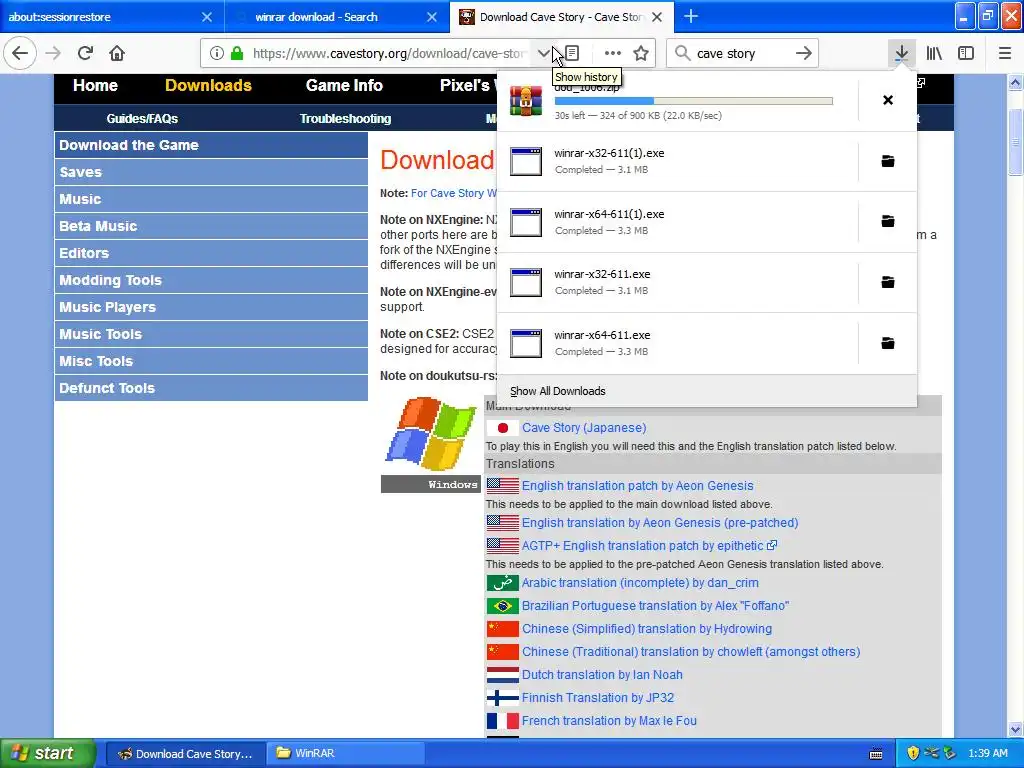Open English translation by Aeon Genesis (pre-patched)

tap(660, 523)
